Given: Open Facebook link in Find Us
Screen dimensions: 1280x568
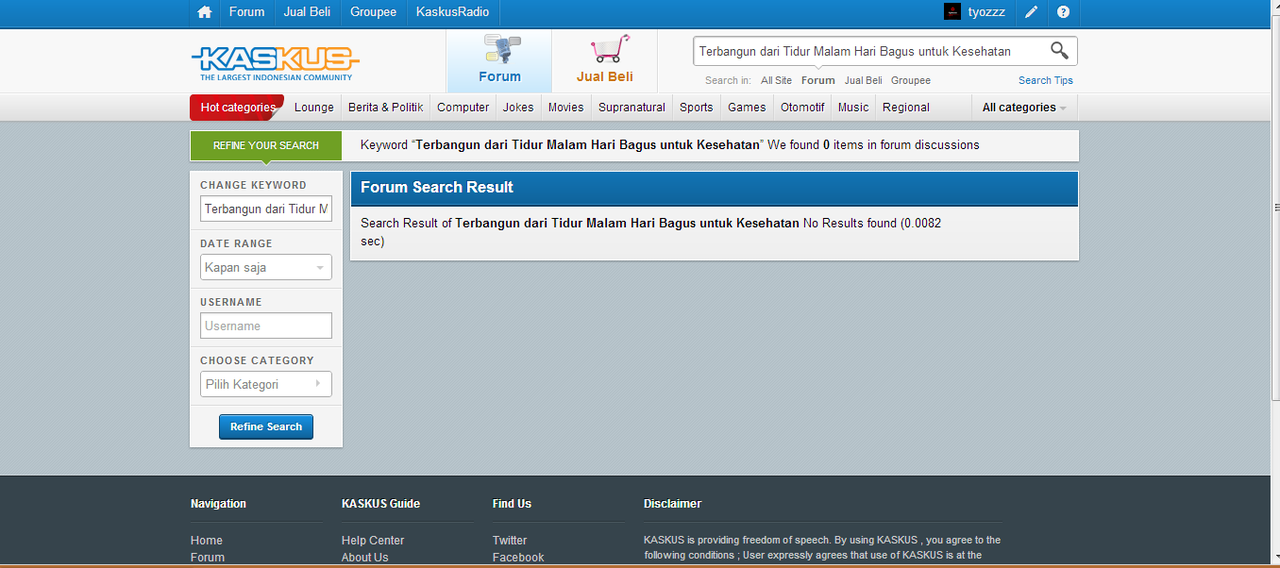Looking at the screenshot, I should (x=518, y=557).
